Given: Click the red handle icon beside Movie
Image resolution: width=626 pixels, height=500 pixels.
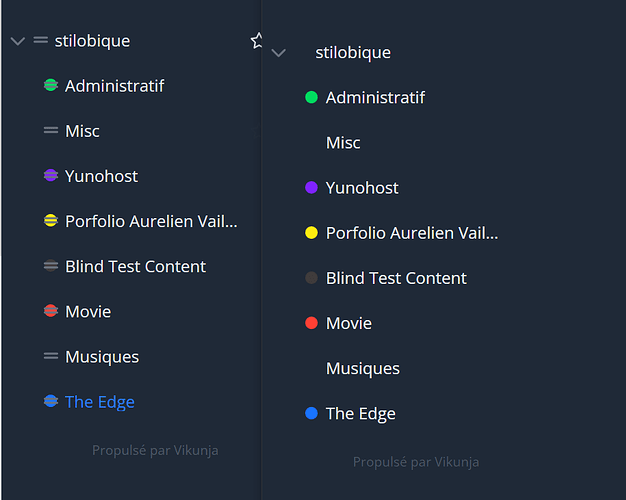Looking at the screenshot, I should point(51,311).
